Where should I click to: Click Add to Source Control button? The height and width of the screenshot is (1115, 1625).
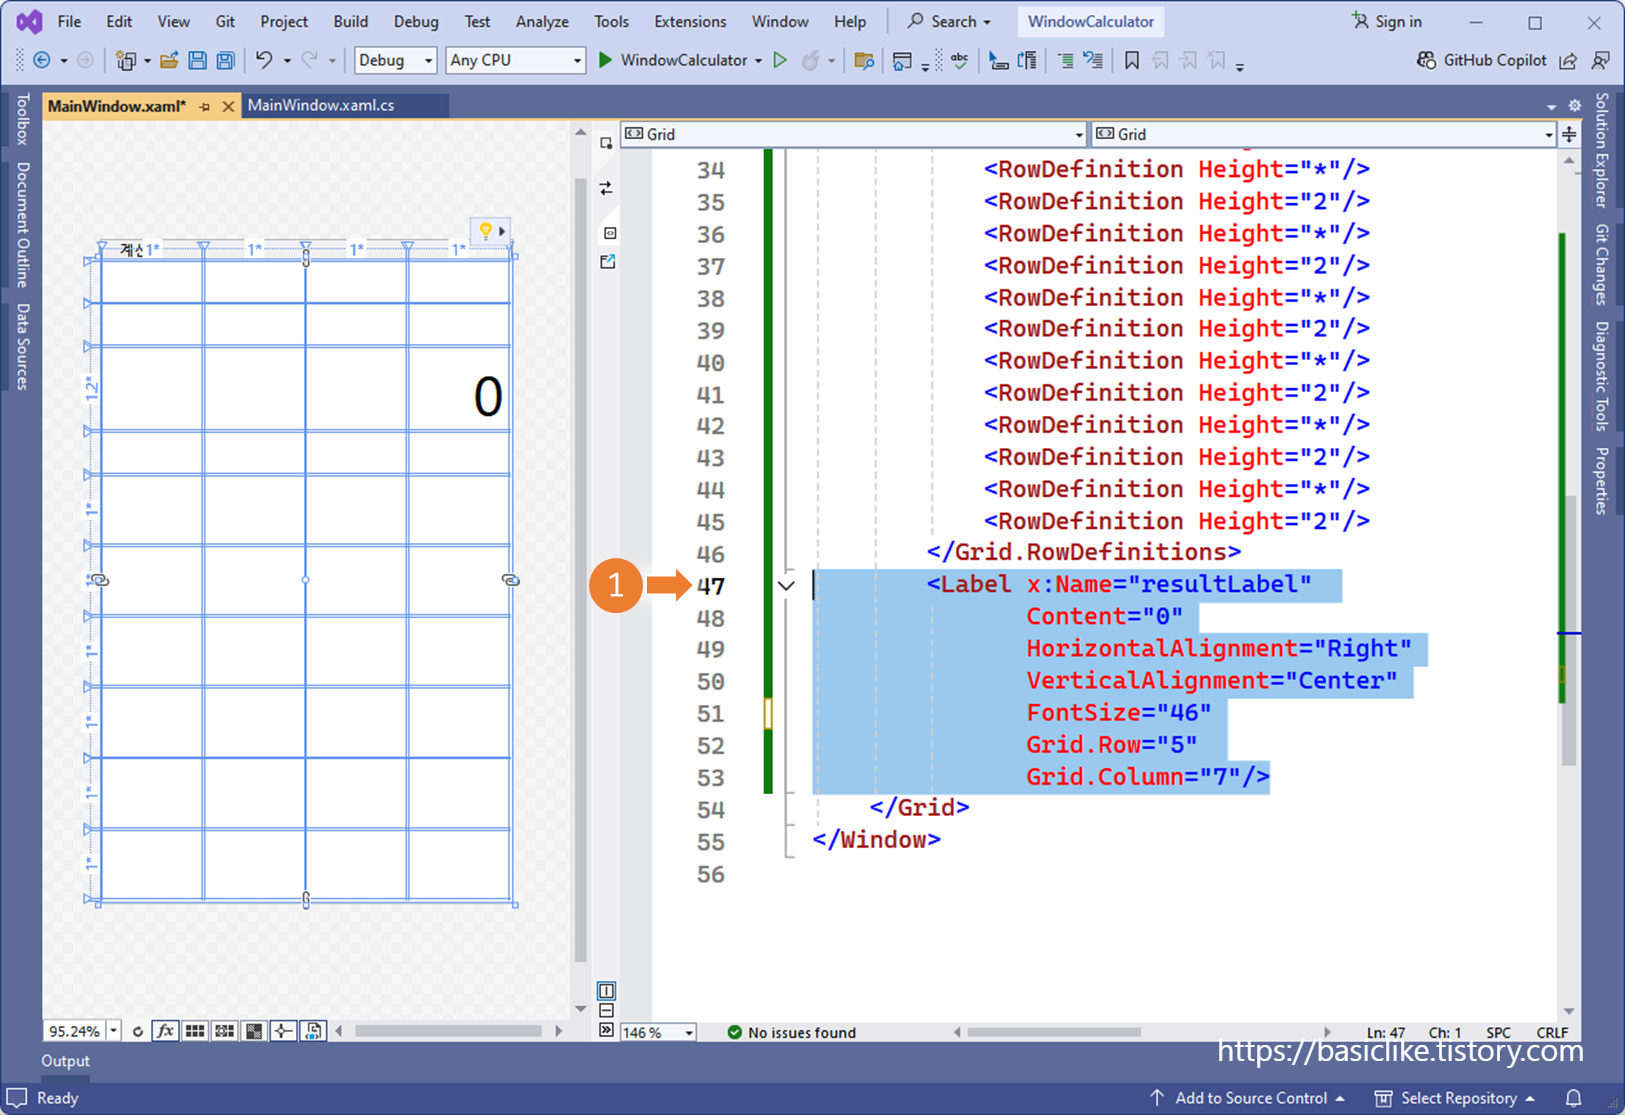point(1246,1098)
